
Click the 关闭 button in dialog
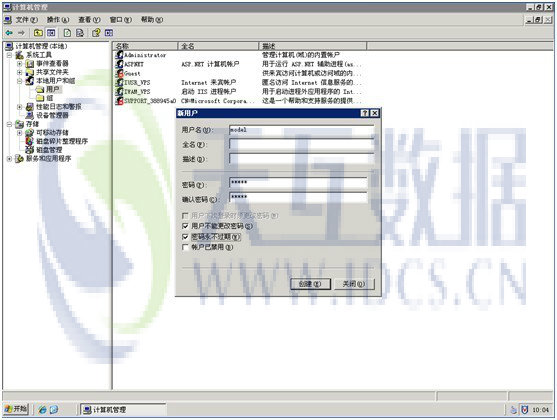tap(354, 284)
